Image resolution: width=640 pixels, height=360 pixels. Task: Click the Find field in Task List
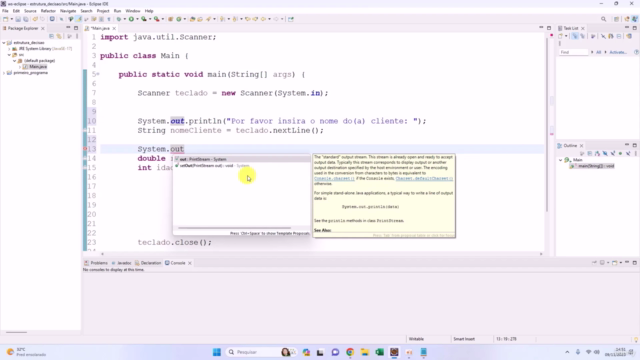[x=573, y=52]
